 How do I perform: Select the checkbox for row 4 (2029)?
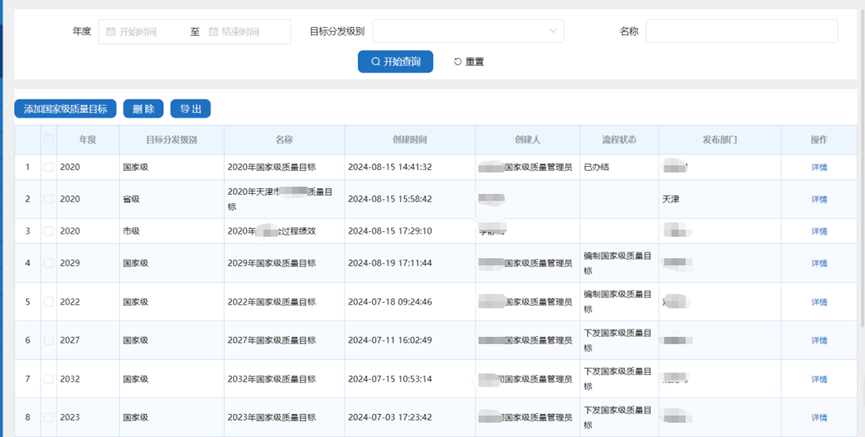(x=48, y=264)
